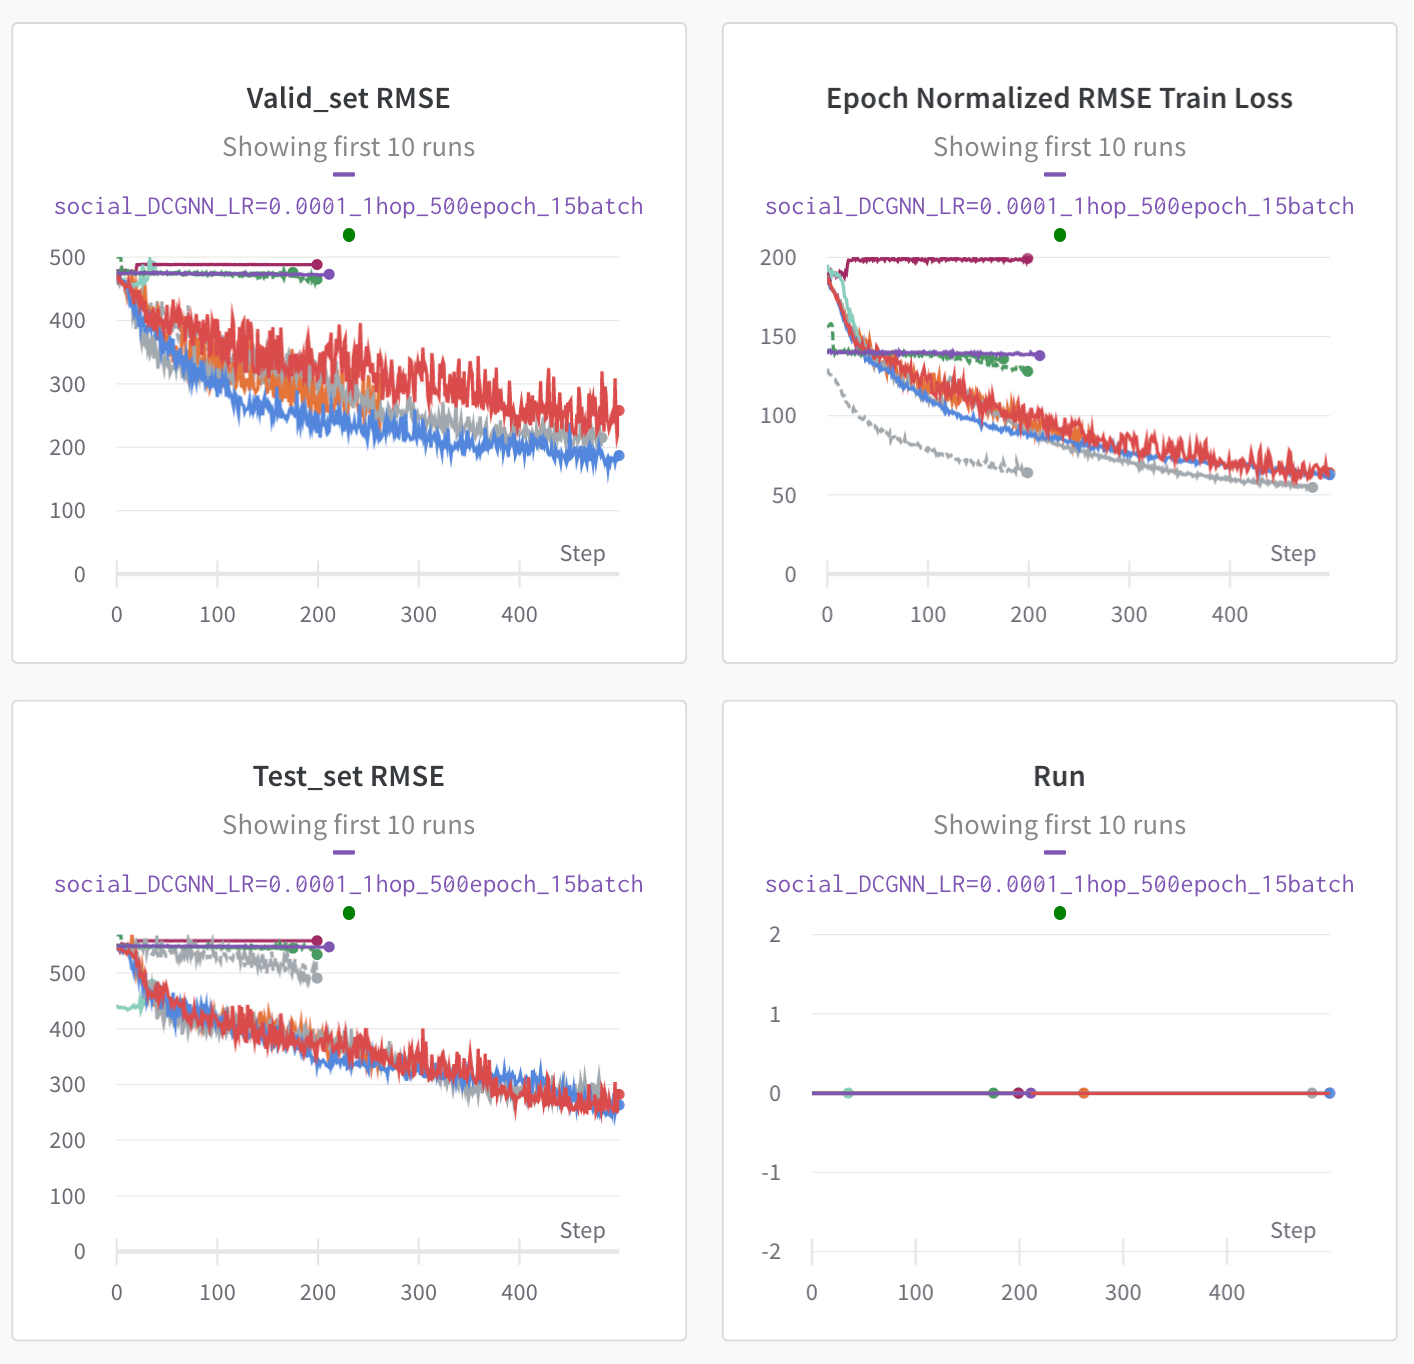This screenshot has width=1414, height=1364.
Task: Toggle the run series in the Run panel legend
Action: (1059, 884)
